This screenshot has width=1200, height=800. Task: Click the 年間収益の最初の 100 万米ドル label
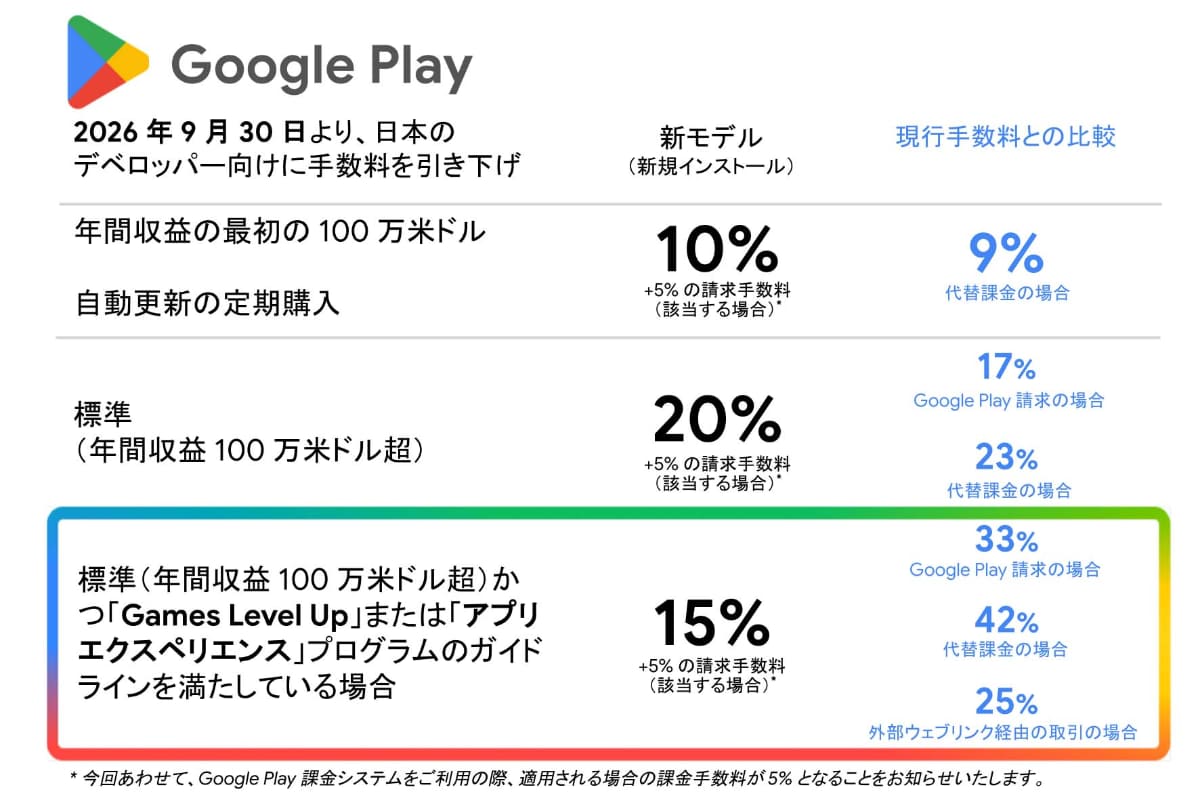[280, 232]
